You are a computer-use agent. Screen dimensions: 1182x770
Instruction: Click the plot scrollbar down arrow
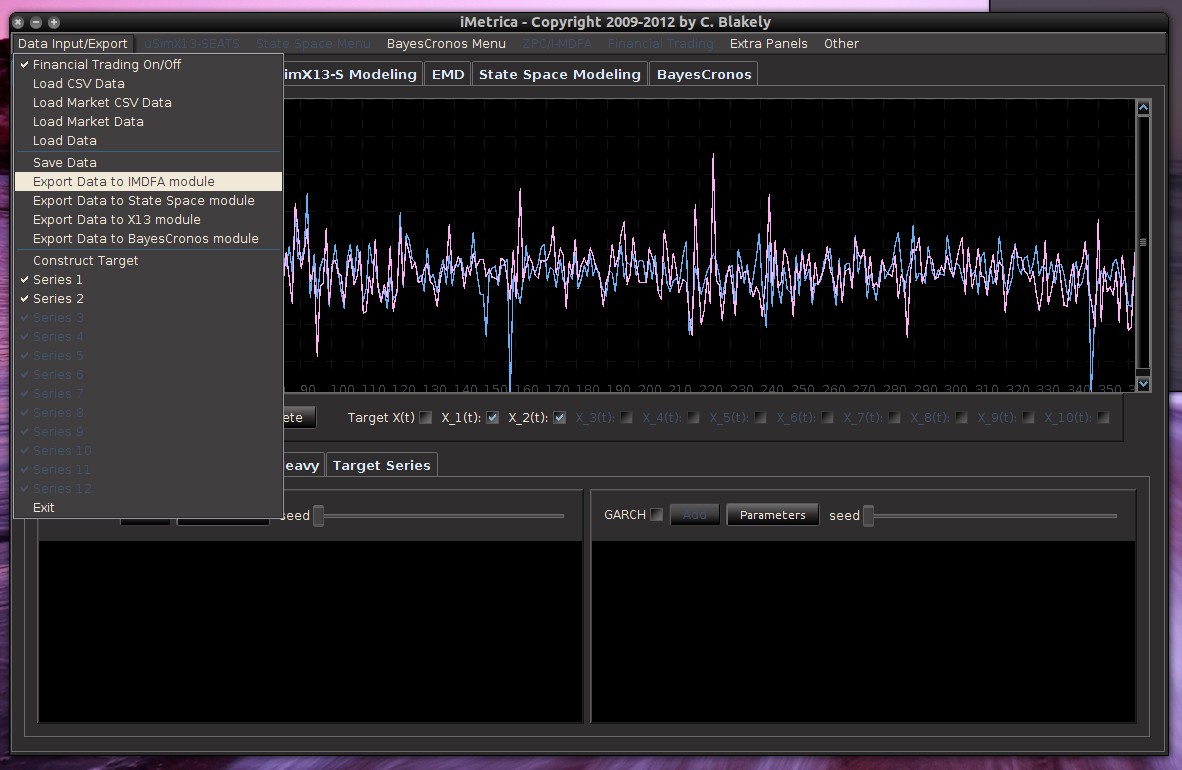click(x=1143, y=384)
